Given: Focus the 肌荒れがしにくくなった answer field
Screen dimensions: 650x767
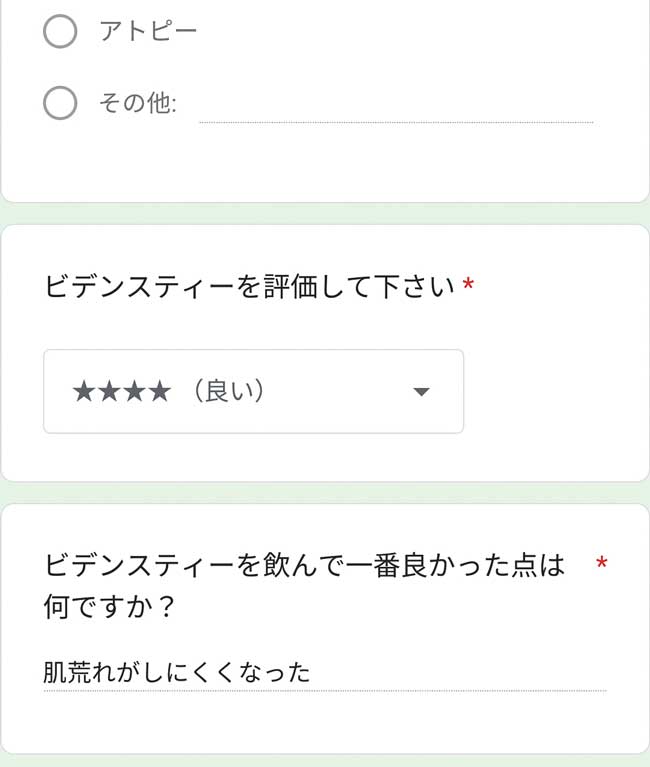Looking at the screenshot, I should tap(325, 672).
